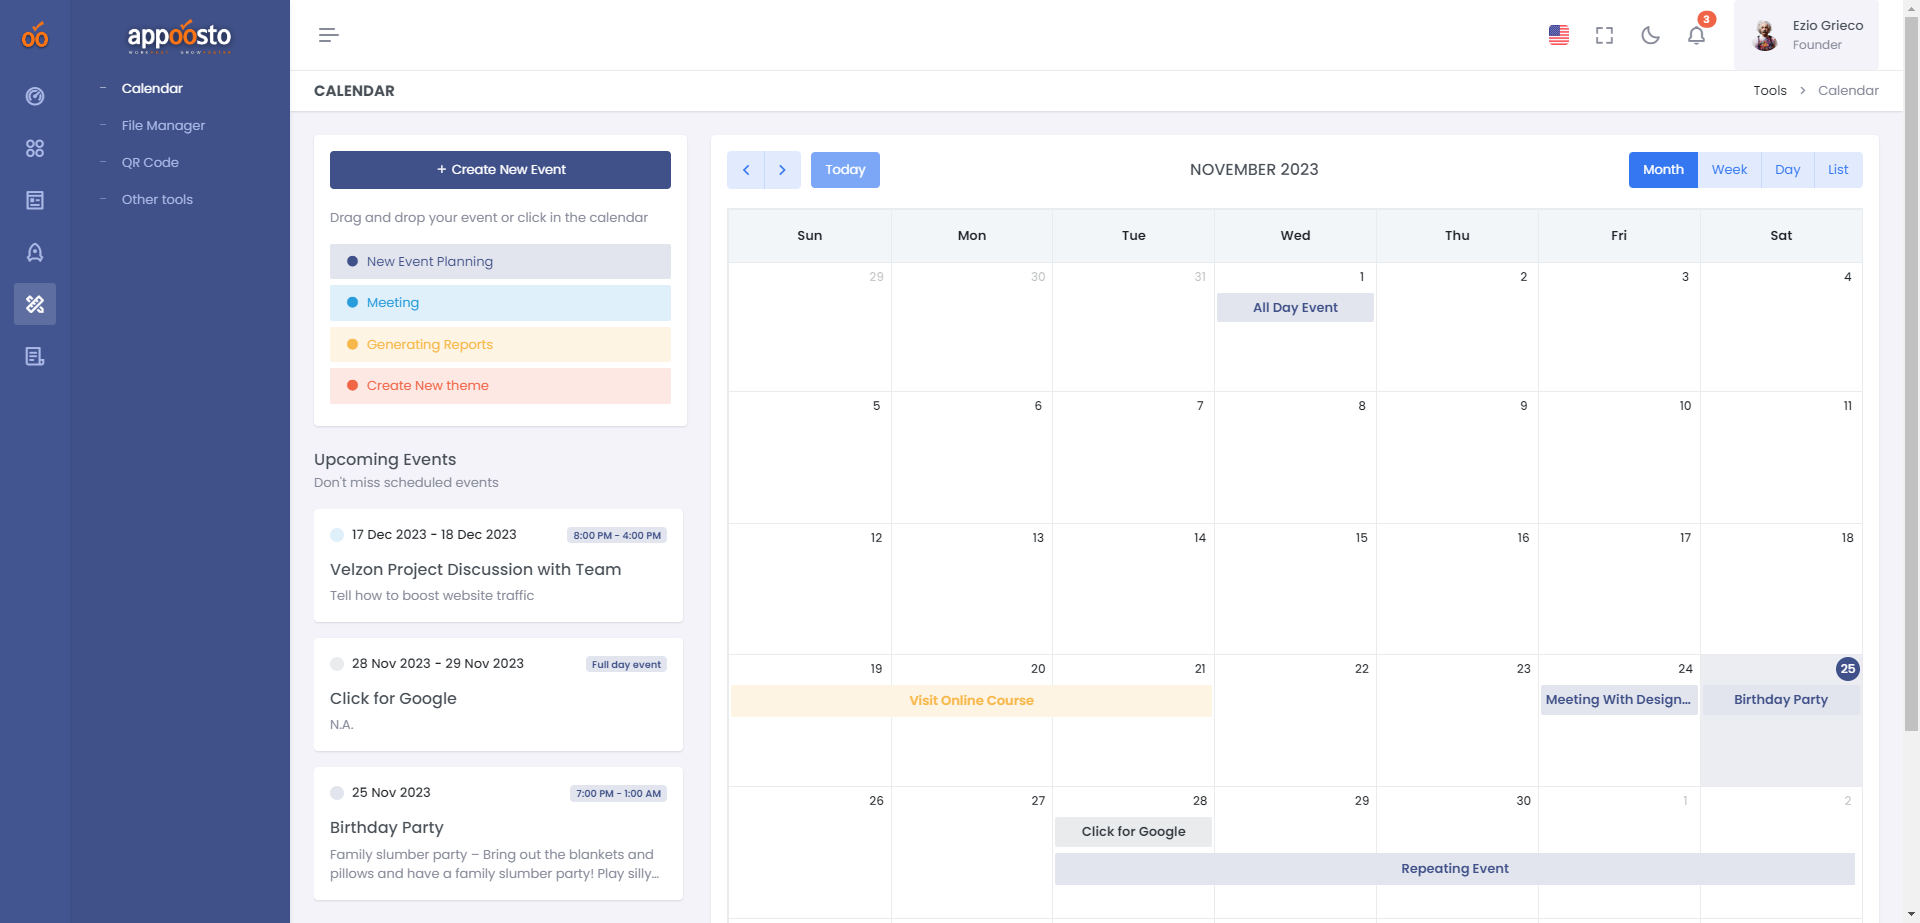Open the notifications bell icon
Screen dimensions: 1920x923
click(x=1696, y=35)
